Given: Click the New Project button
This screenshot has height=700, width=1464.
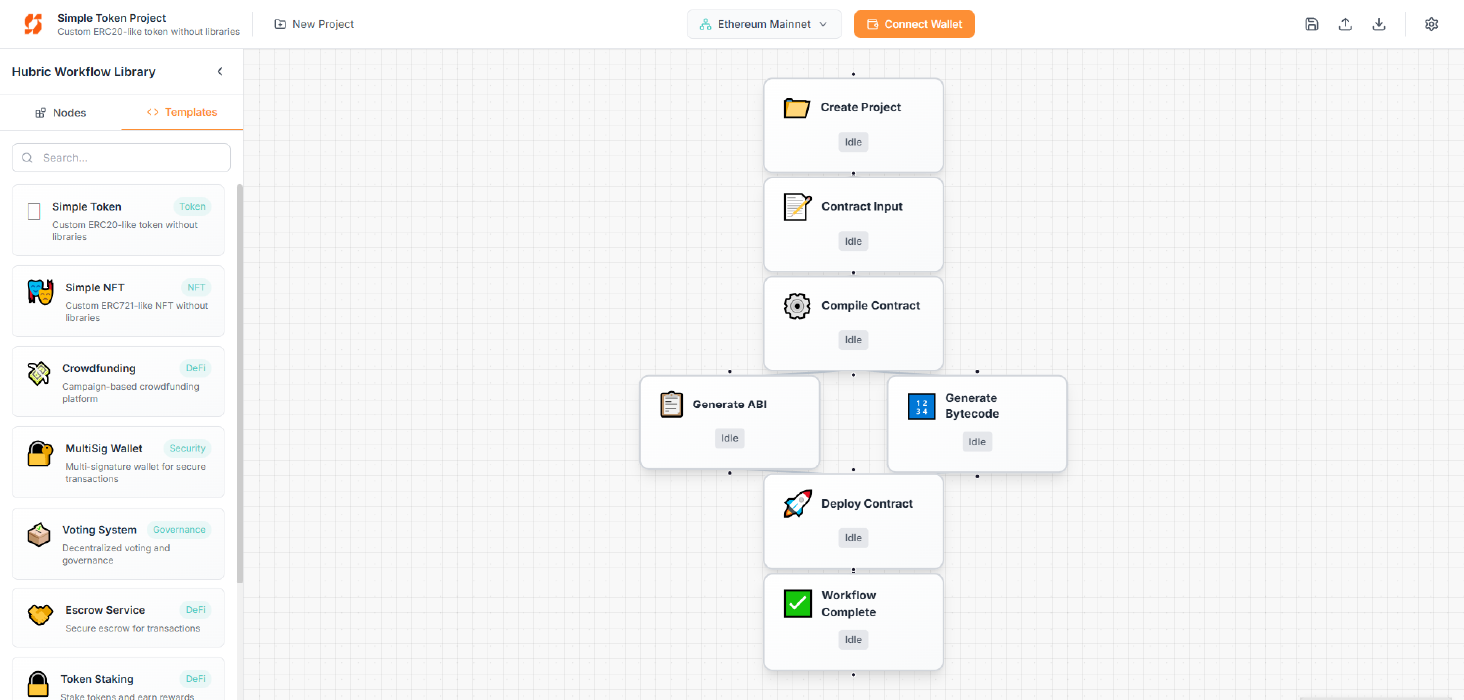Looking at the screenshot, I should pos(314,24).
